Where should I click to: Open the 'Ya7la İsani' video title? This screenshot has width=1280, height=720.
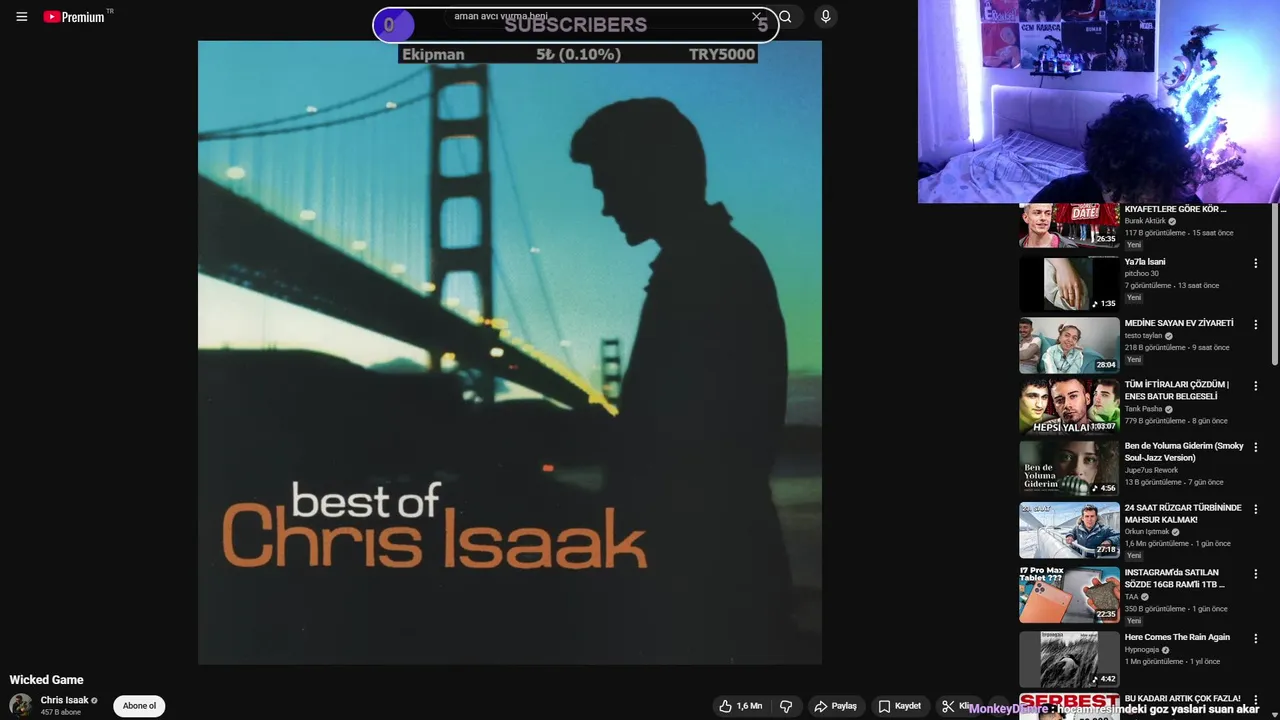(x=1145, y=262)
